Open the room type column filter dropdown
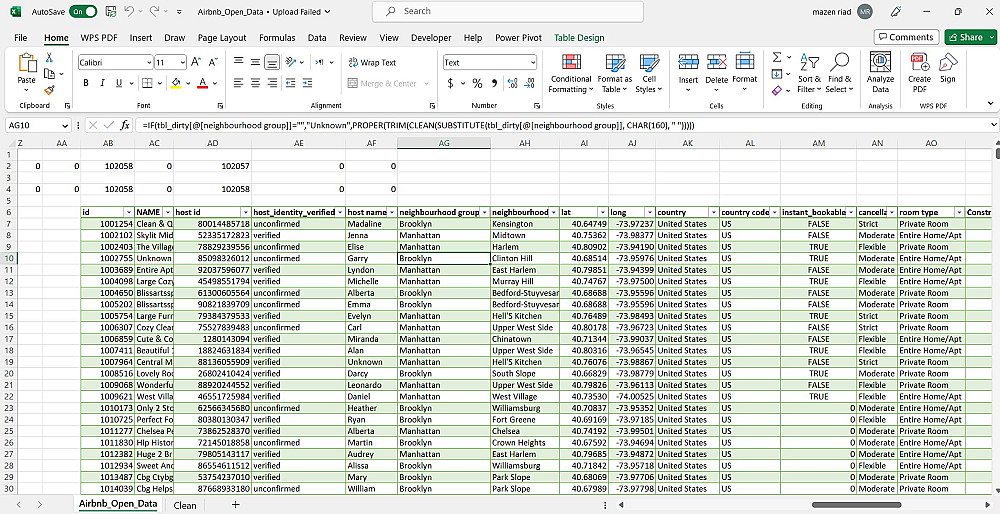The height and width of the screenshot is (514, 1000). (959, 212)
